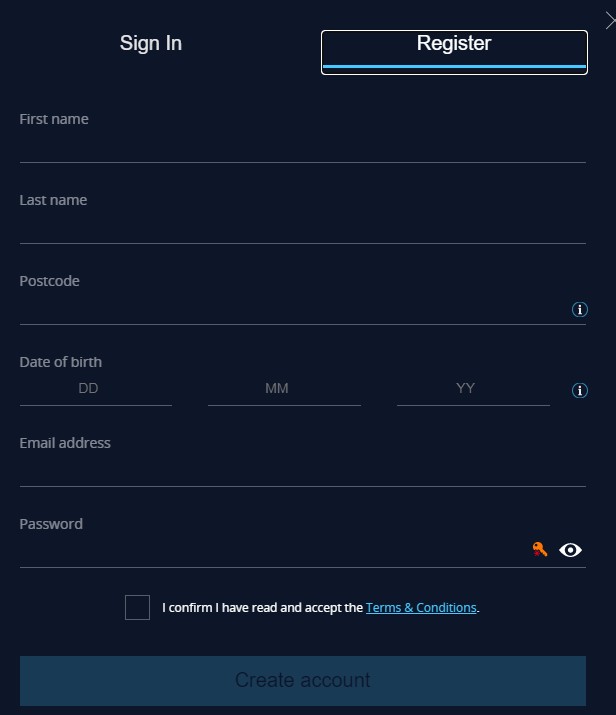Click into the Email address field
The height and width of the screenshot is (715, 616).
pyautogui.click(x=303, y=472)
